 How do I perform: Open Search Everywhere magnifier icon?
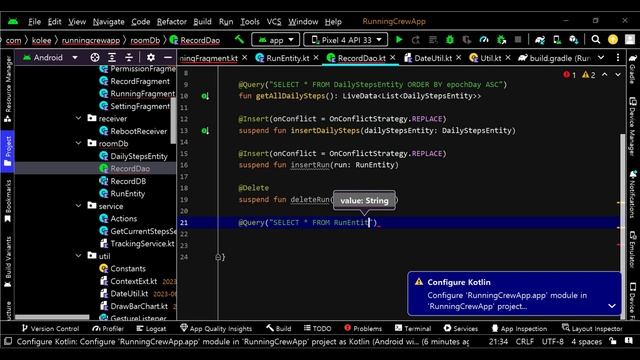pos(596,40)
